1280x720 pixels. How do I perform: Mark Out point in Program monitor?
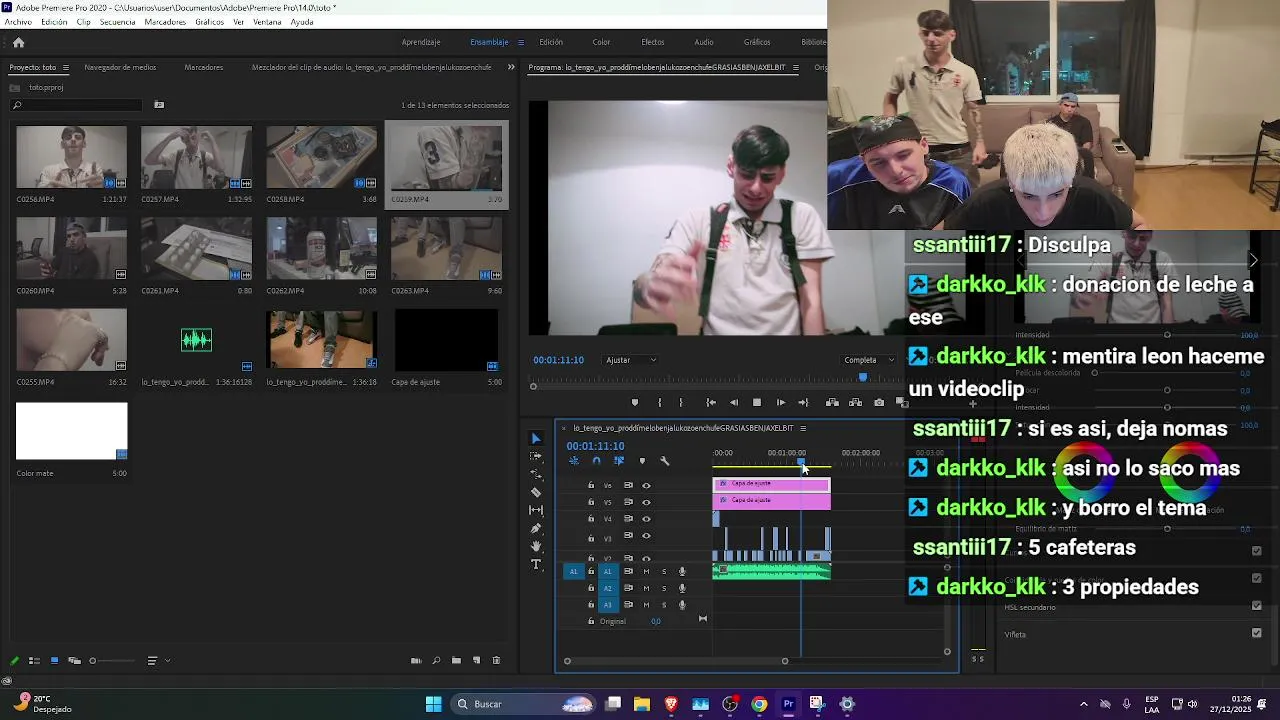[681, 402]
